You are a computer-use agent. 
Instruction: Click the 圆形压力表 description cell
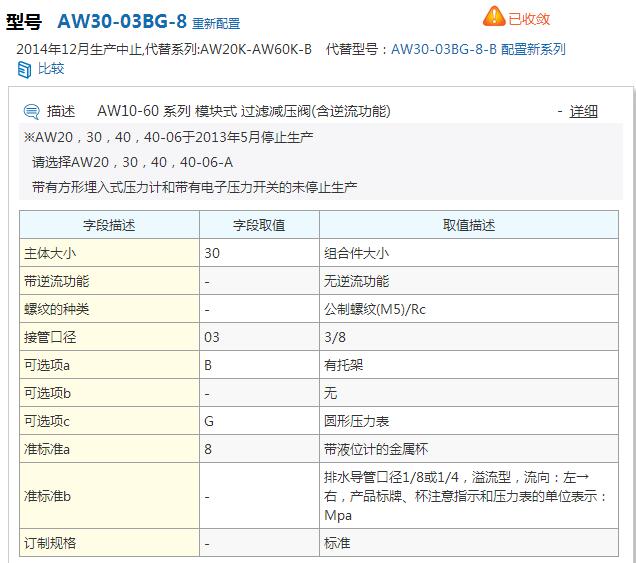coord(469,421)
